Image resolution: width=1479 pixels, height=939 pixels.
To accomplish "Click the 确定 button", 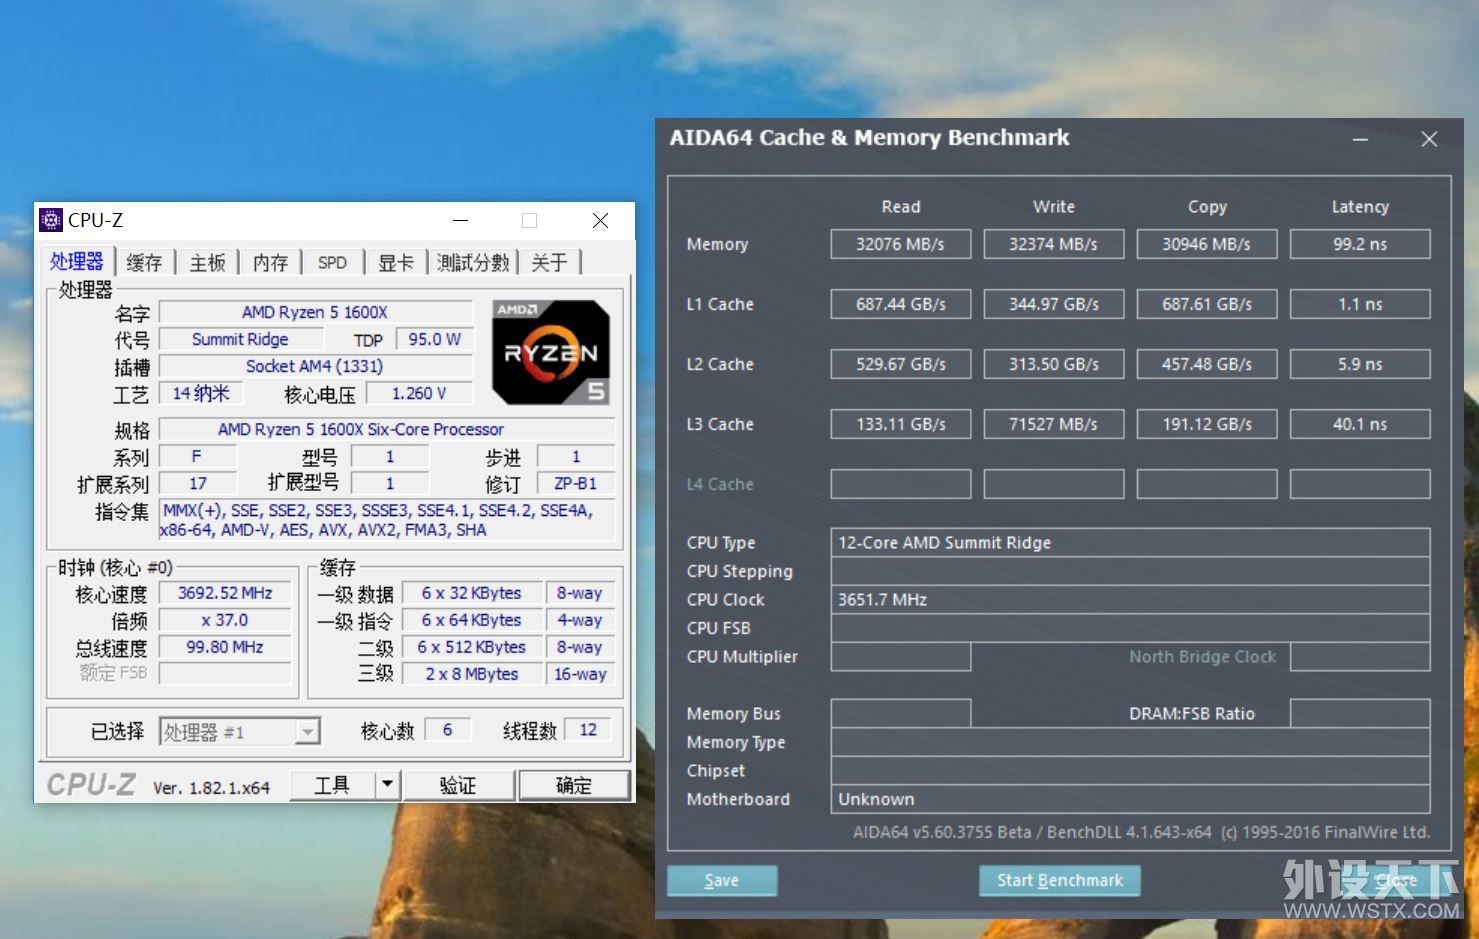I will click(573, 785).
